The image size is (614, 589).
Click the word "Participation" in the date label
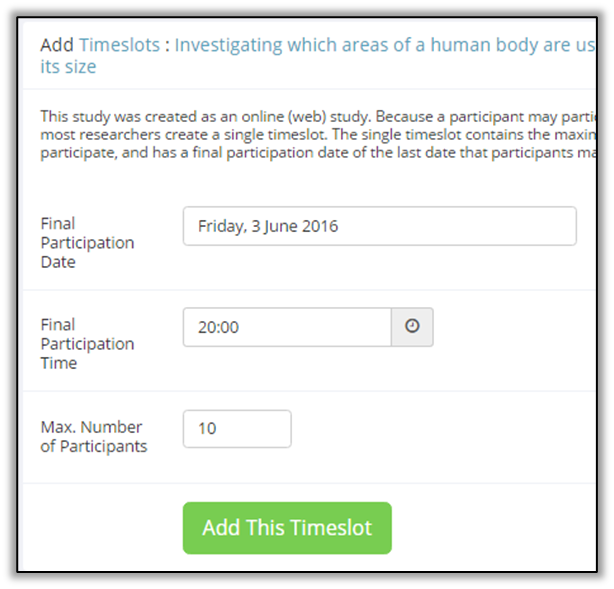point(87,243)
